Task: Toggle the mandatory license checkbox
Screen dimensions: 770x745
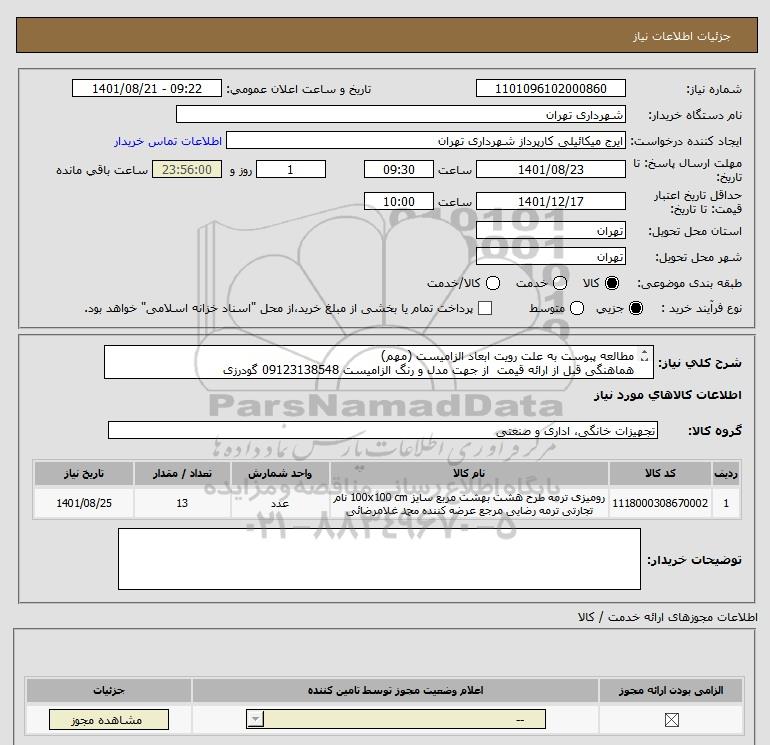Action: coord(671,720)
